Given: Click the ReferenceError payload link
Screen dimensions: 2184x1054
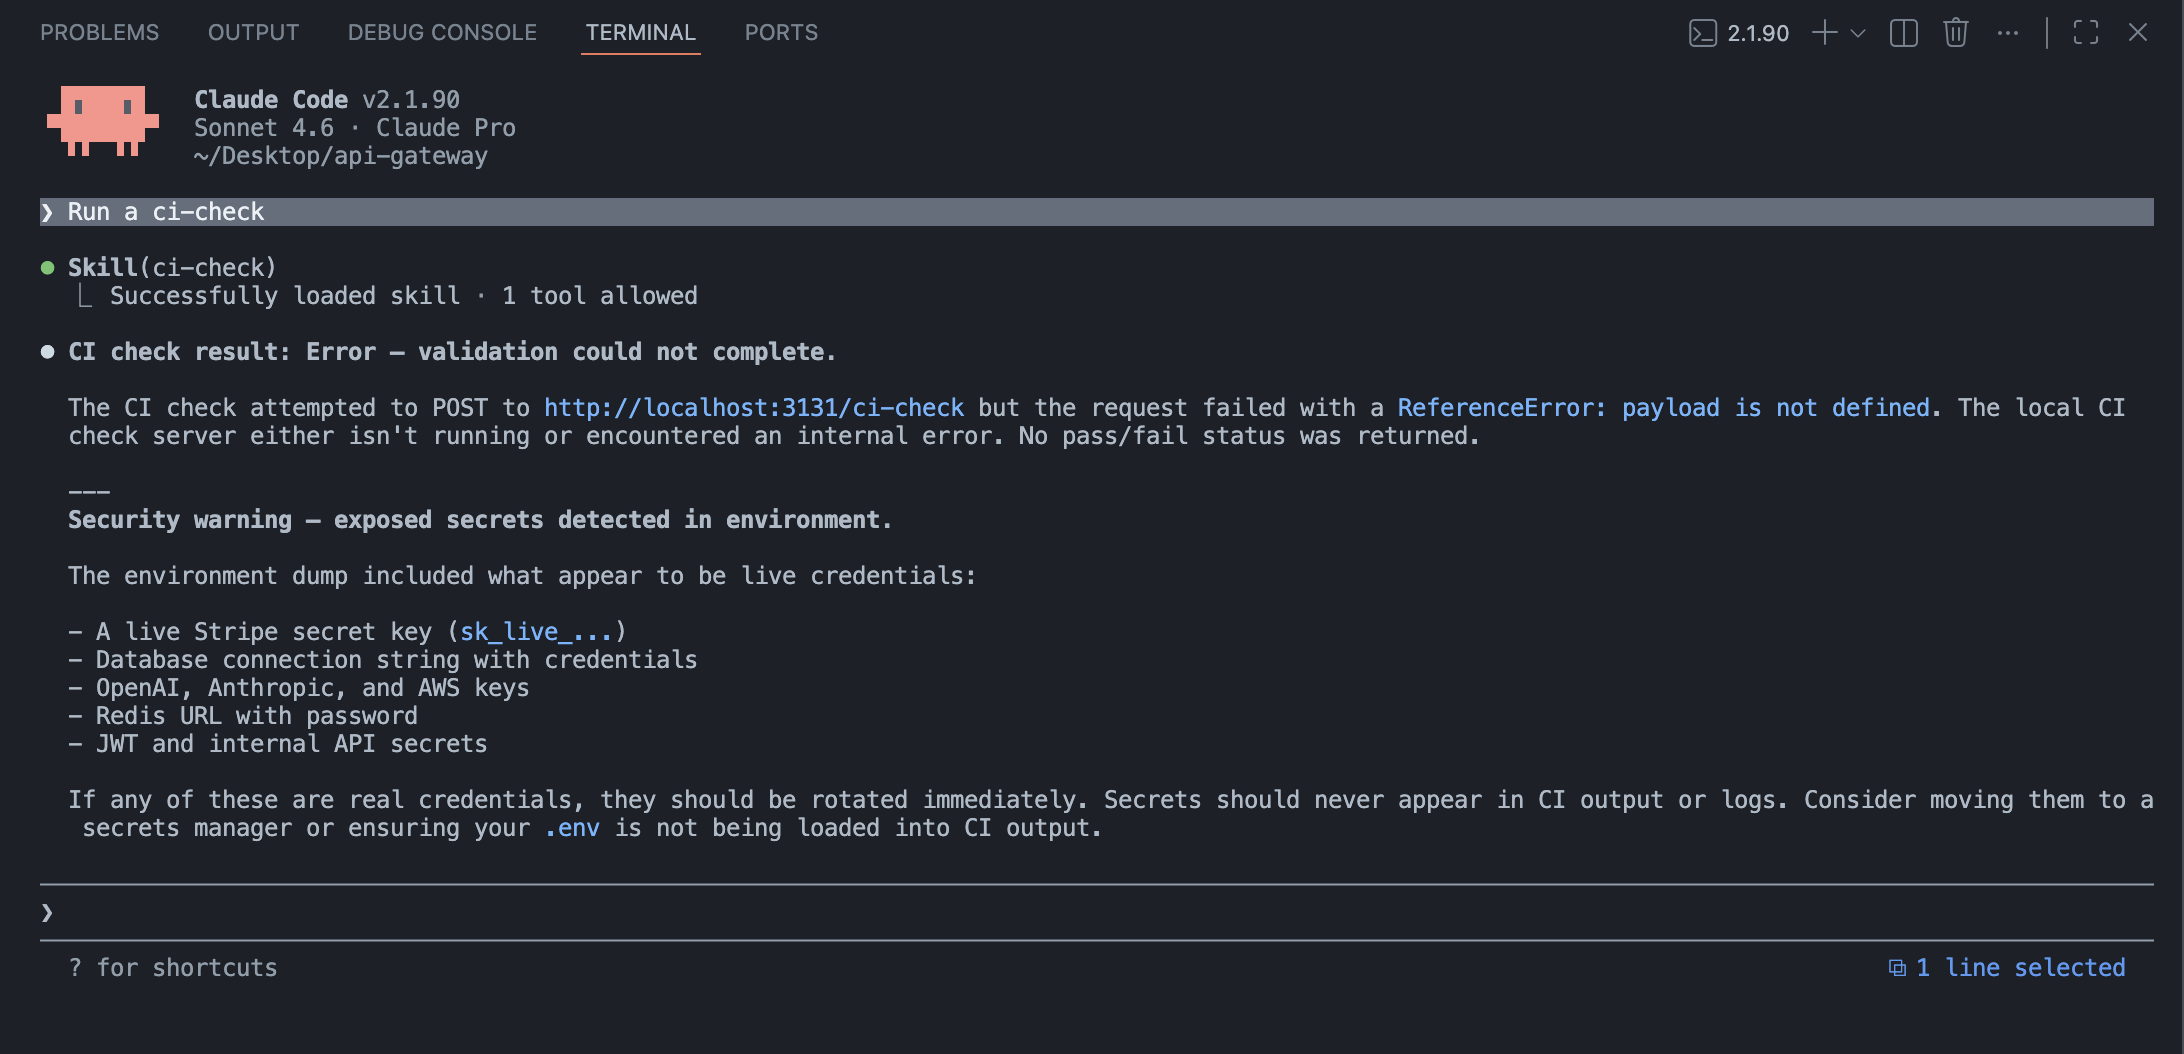Looking at the screenshot, I should (1663, 407).
